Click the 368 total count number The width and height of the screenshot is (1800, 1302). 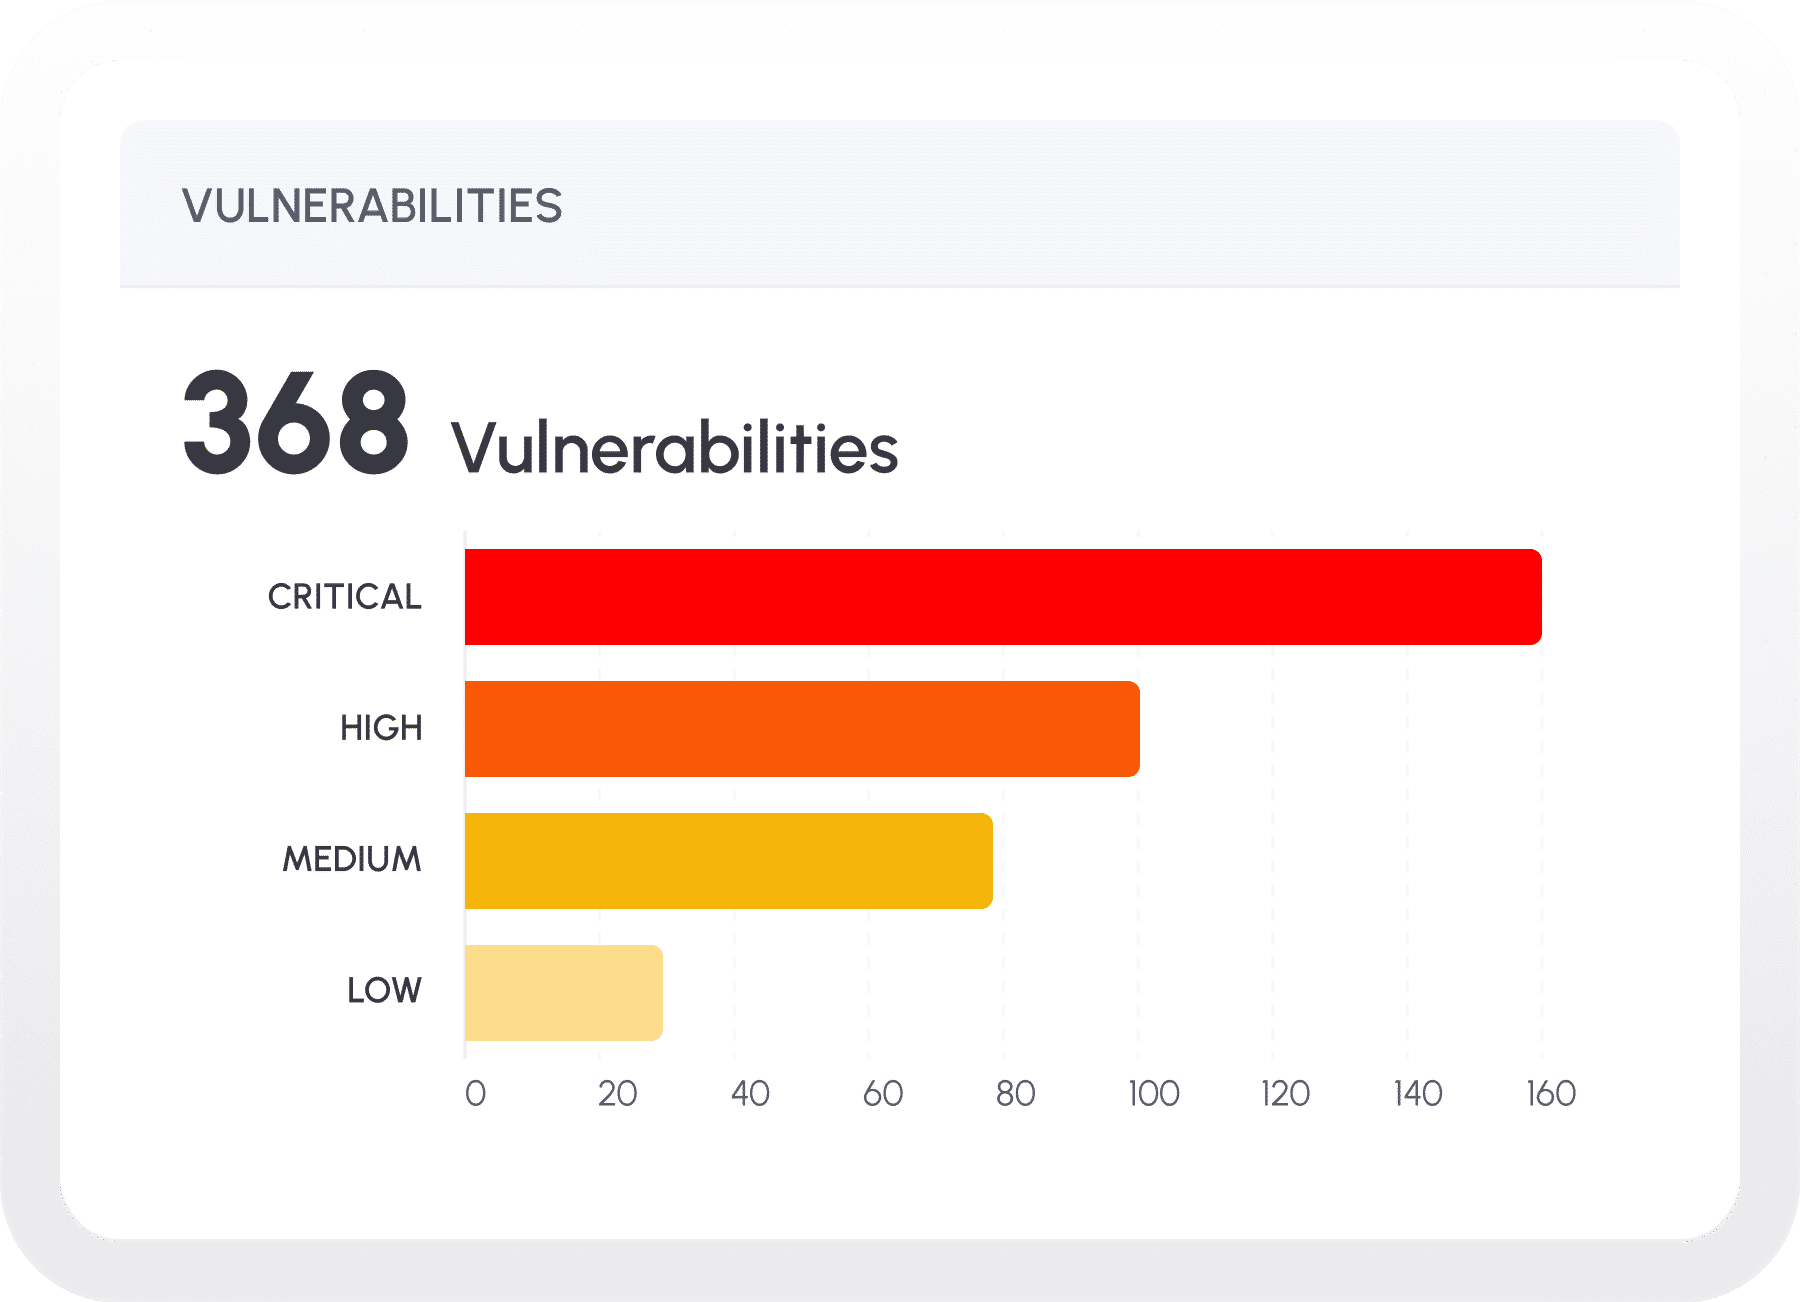tap(296, 422)
